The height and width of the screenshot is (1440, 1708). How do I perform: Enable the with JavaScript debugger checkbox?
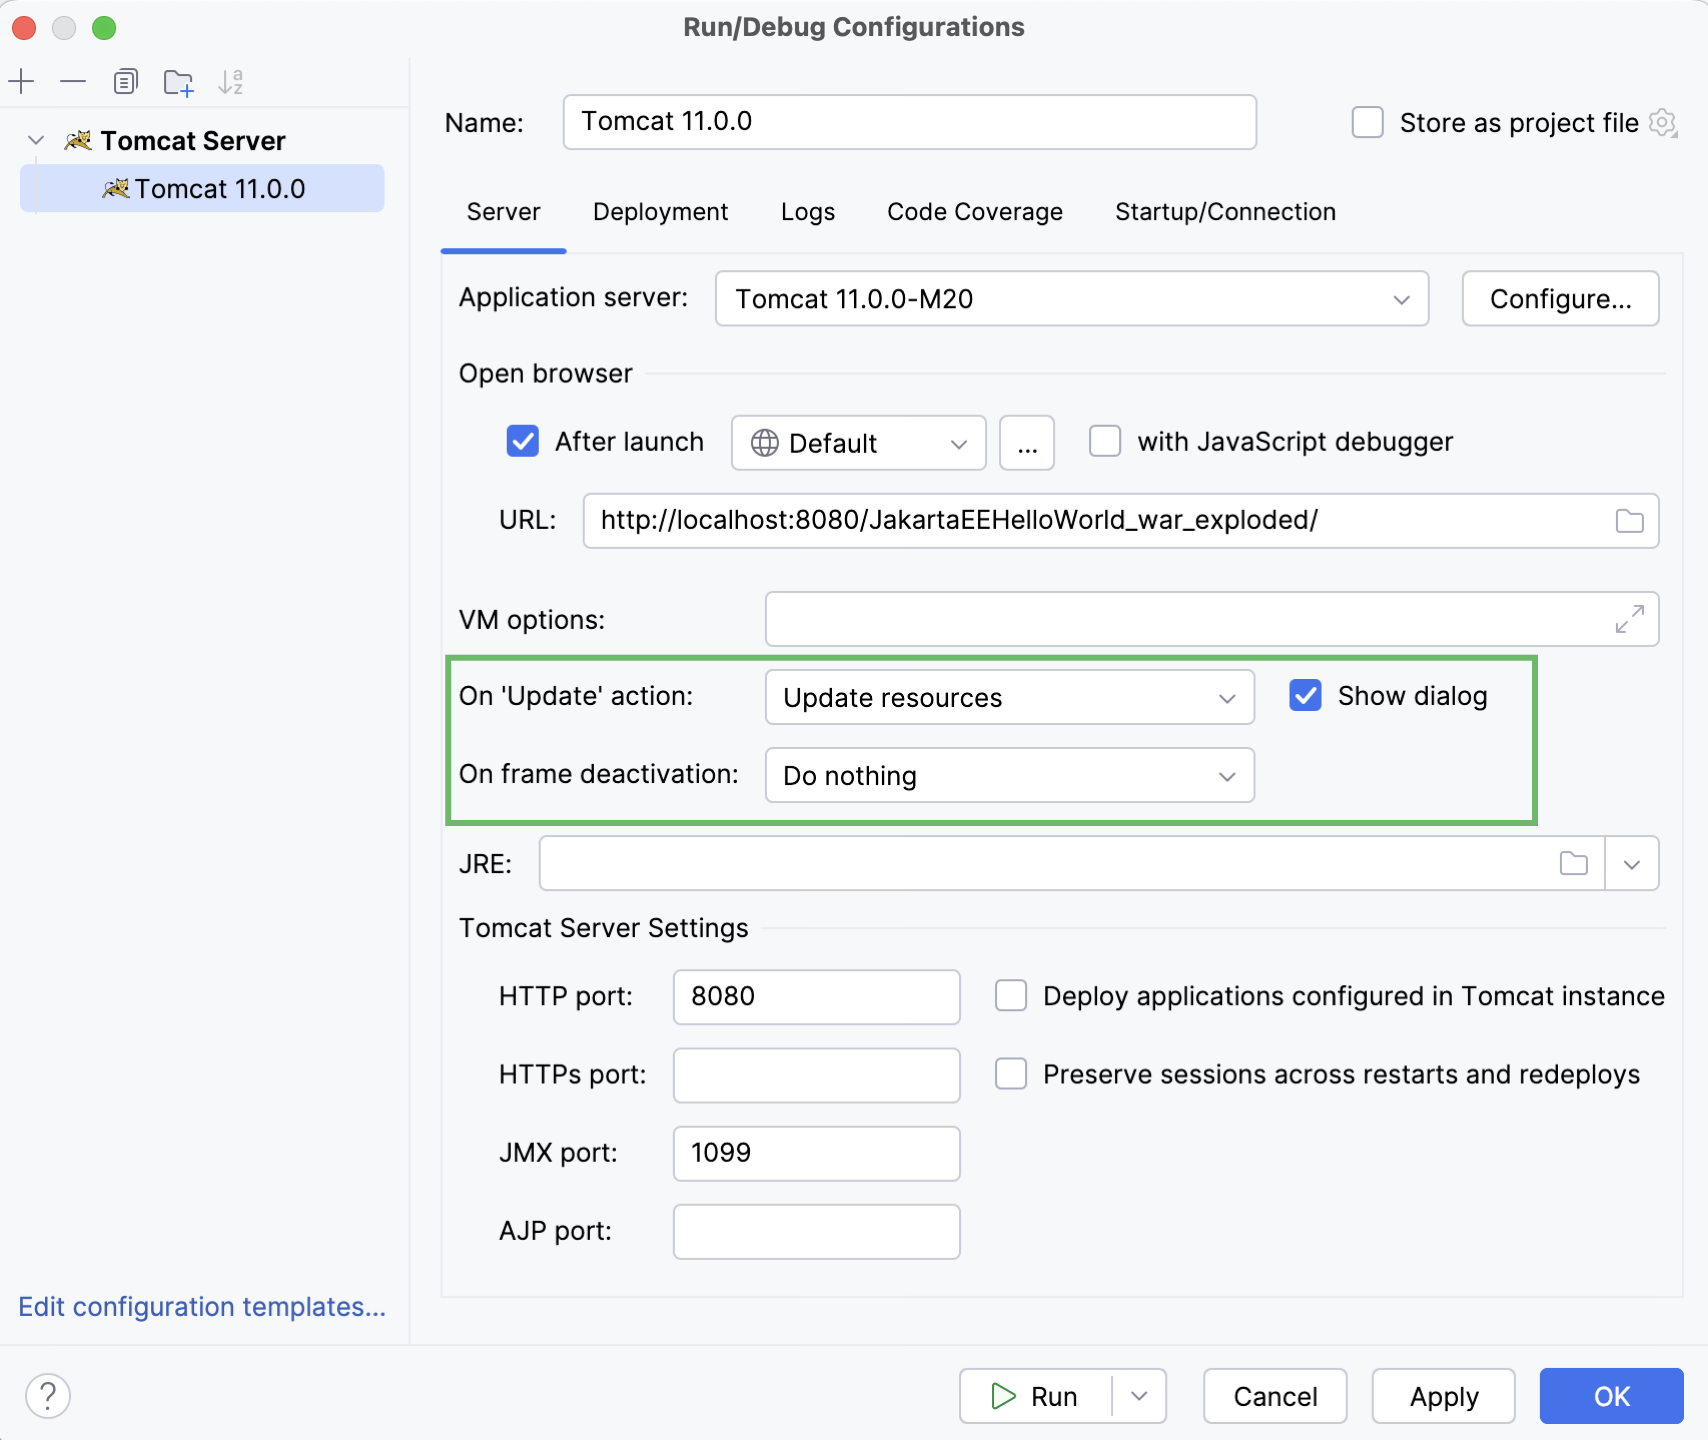(x=1105, y=441)
